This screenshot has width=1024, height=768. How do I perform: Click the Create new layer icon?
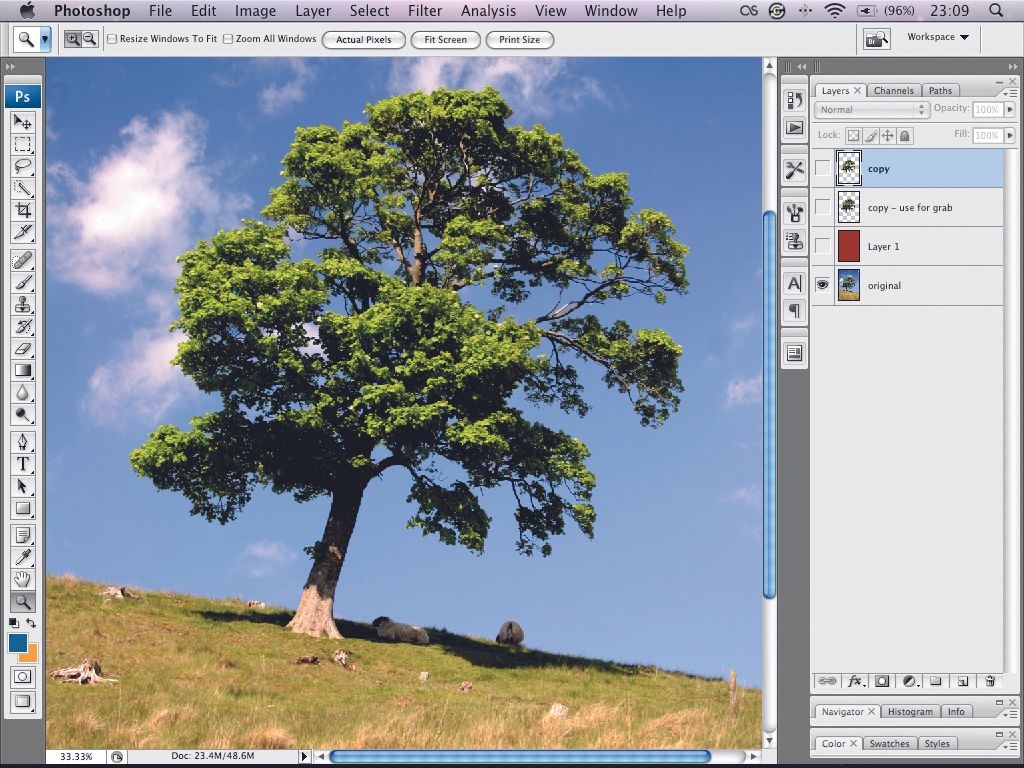click(x=964, y=681)
